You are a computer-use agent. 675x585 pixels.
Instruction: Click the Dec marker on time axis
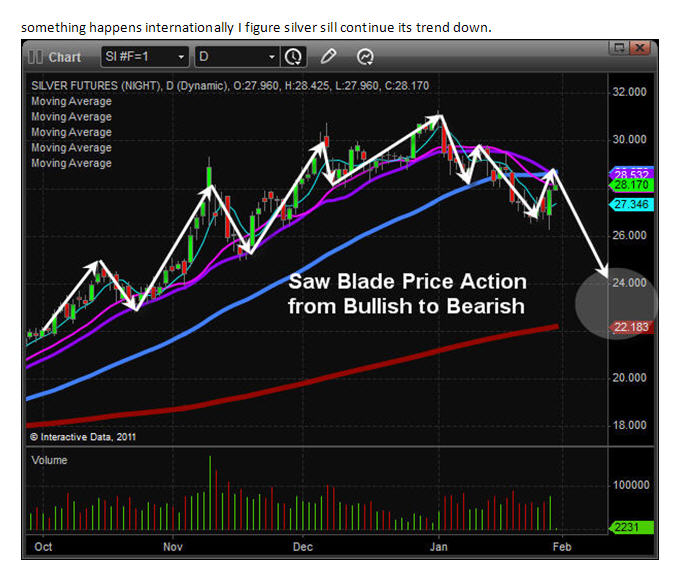303,547
